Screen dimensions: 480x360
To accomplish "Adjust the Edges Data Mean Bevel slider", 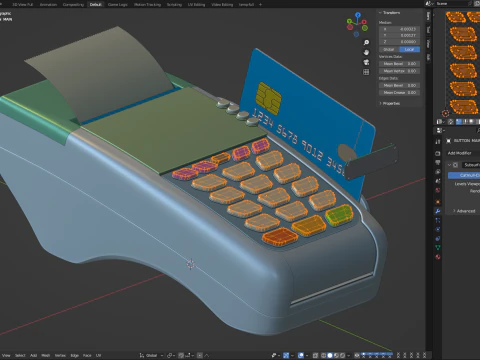I will (399, 85).
